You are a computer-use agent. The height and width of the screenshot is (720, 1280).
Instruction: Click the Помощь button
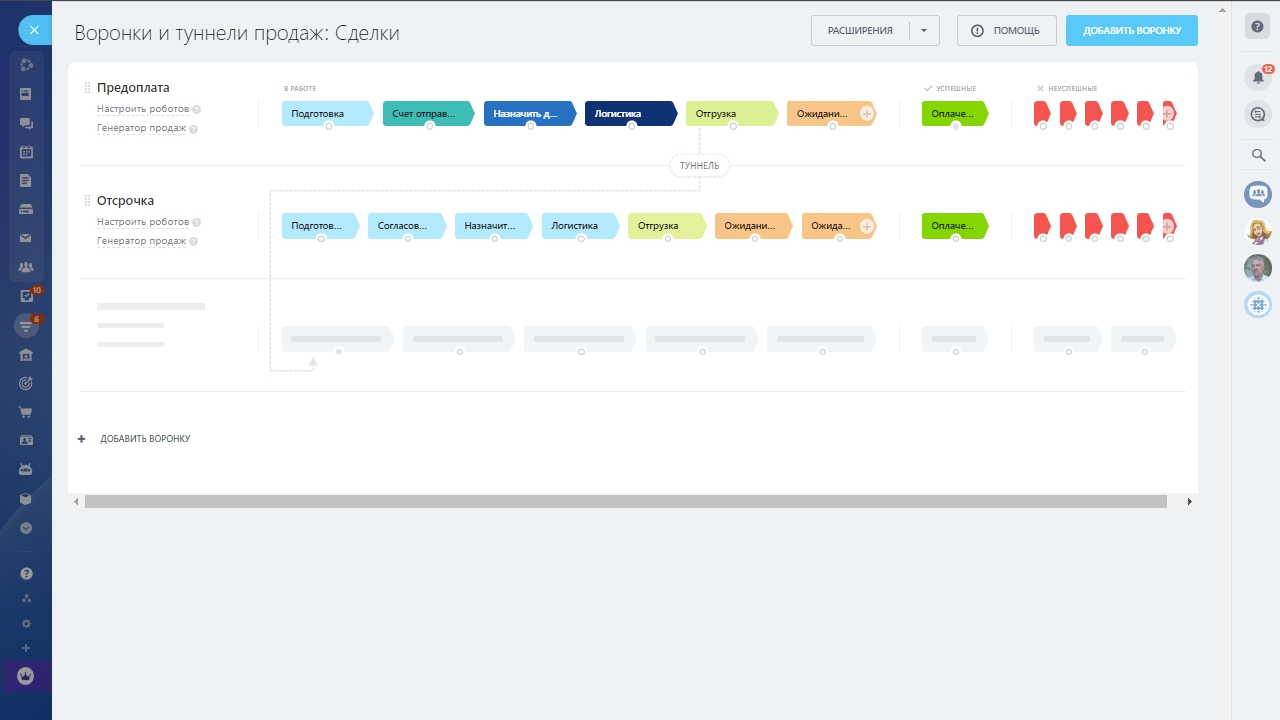pos(1007,31)
